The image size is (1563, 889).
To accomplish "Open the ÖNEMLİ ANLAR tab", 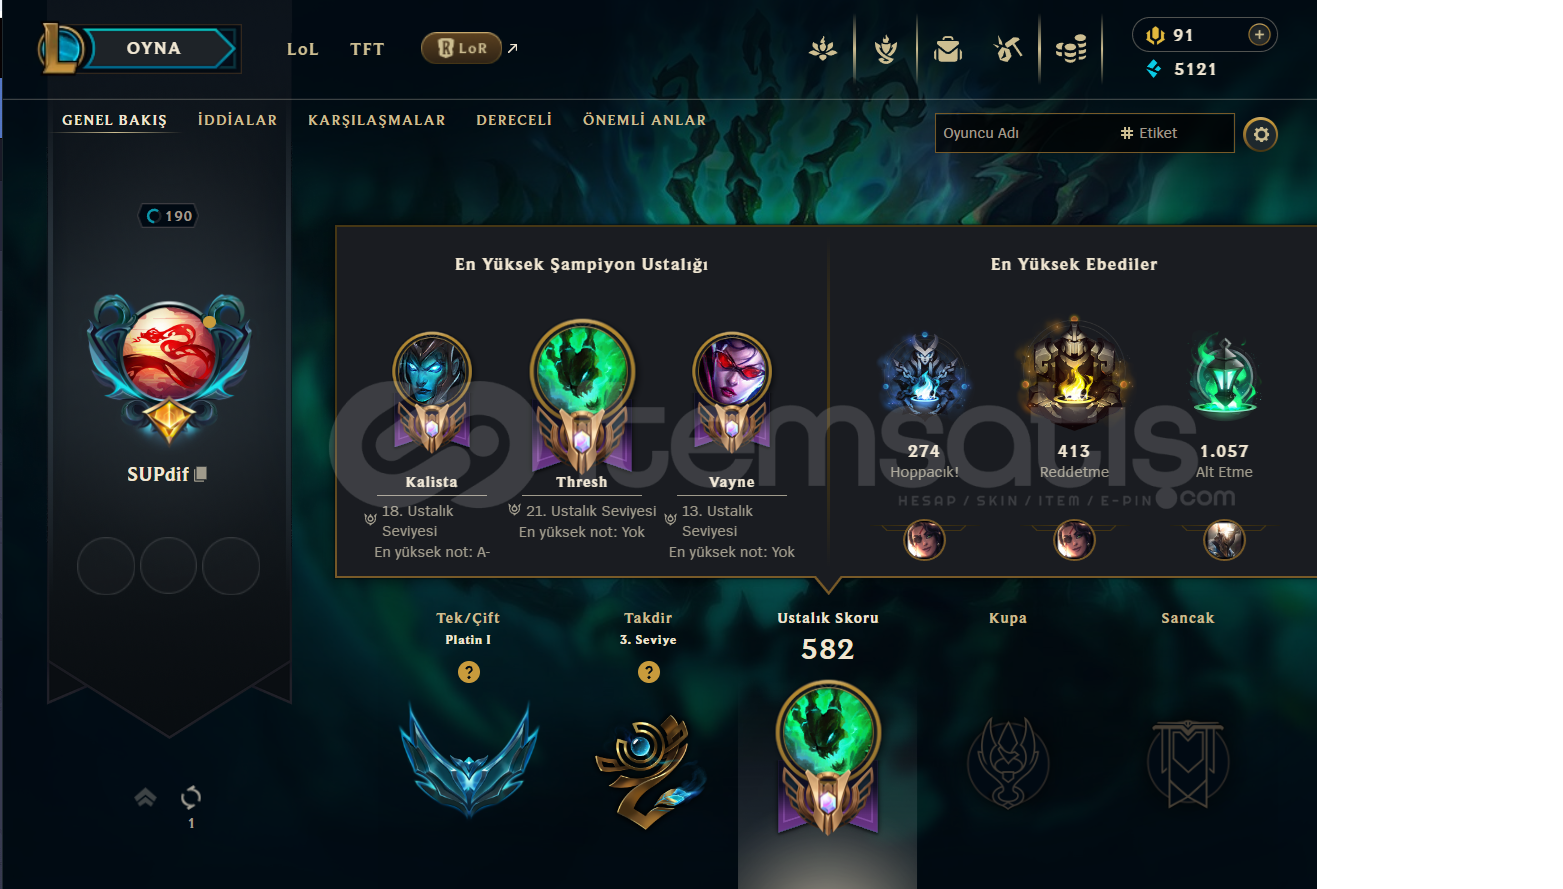I will click(645, 120).
